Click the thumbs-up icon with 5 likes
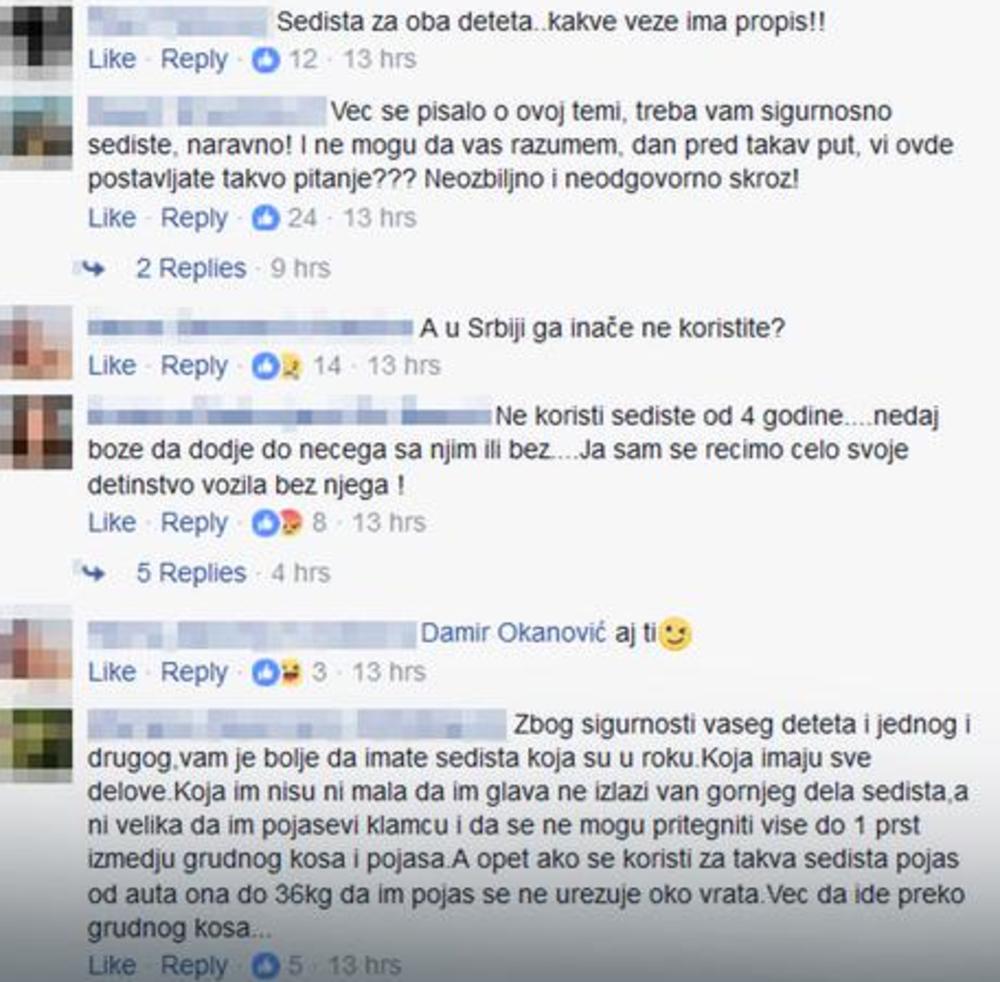The height and width of the screenshot is (982, 1000). point(266,965)
